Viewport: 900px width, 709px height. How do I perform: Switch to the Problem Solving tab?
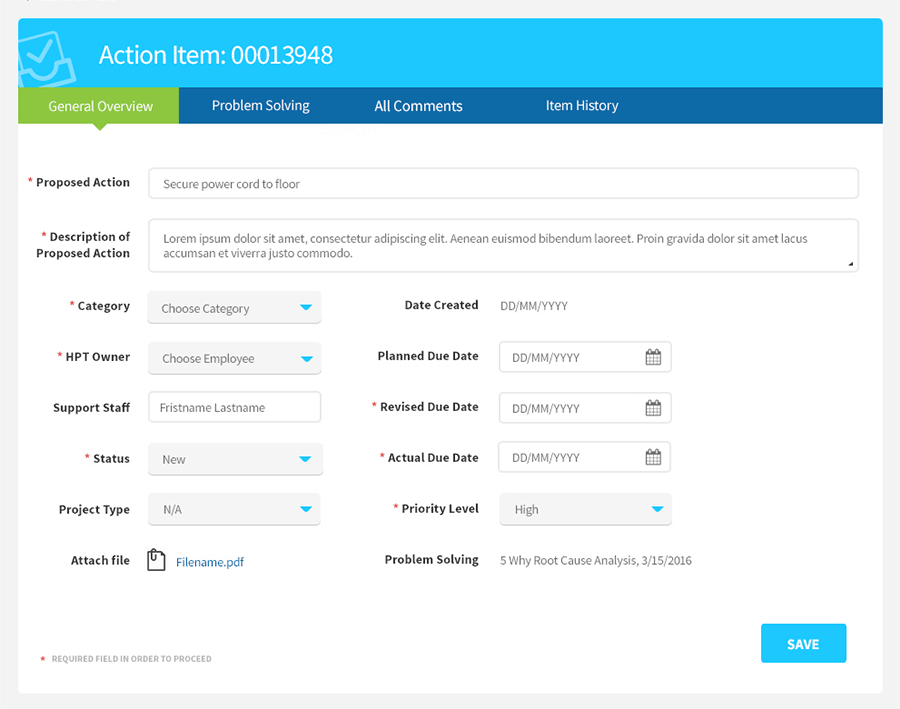[260, 106]
